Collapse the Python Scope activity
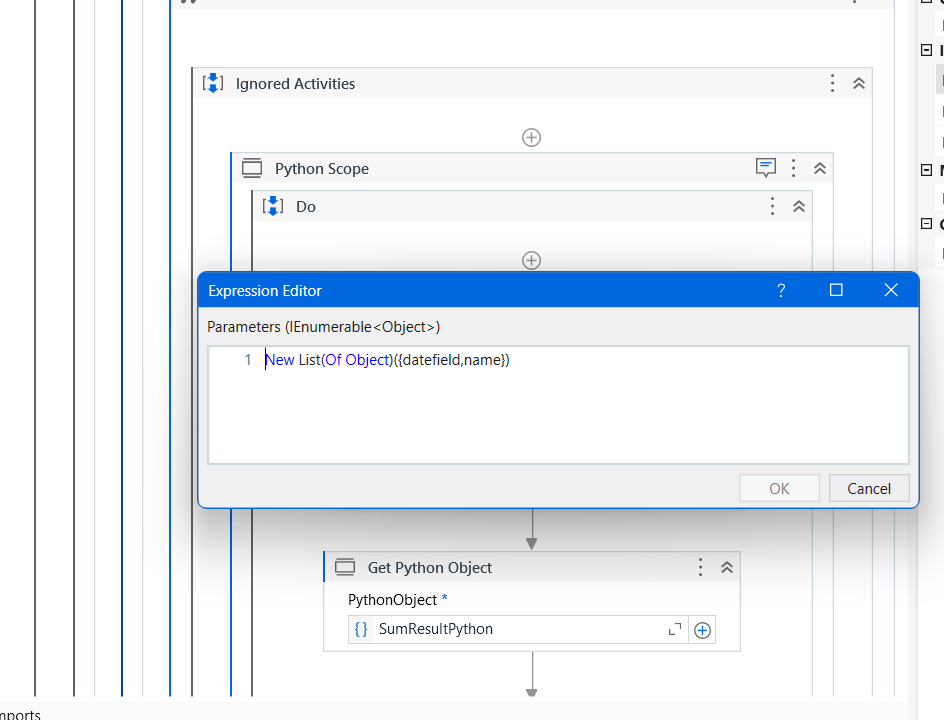Viewport: 944px width, 720px height. tap(819, 168)
